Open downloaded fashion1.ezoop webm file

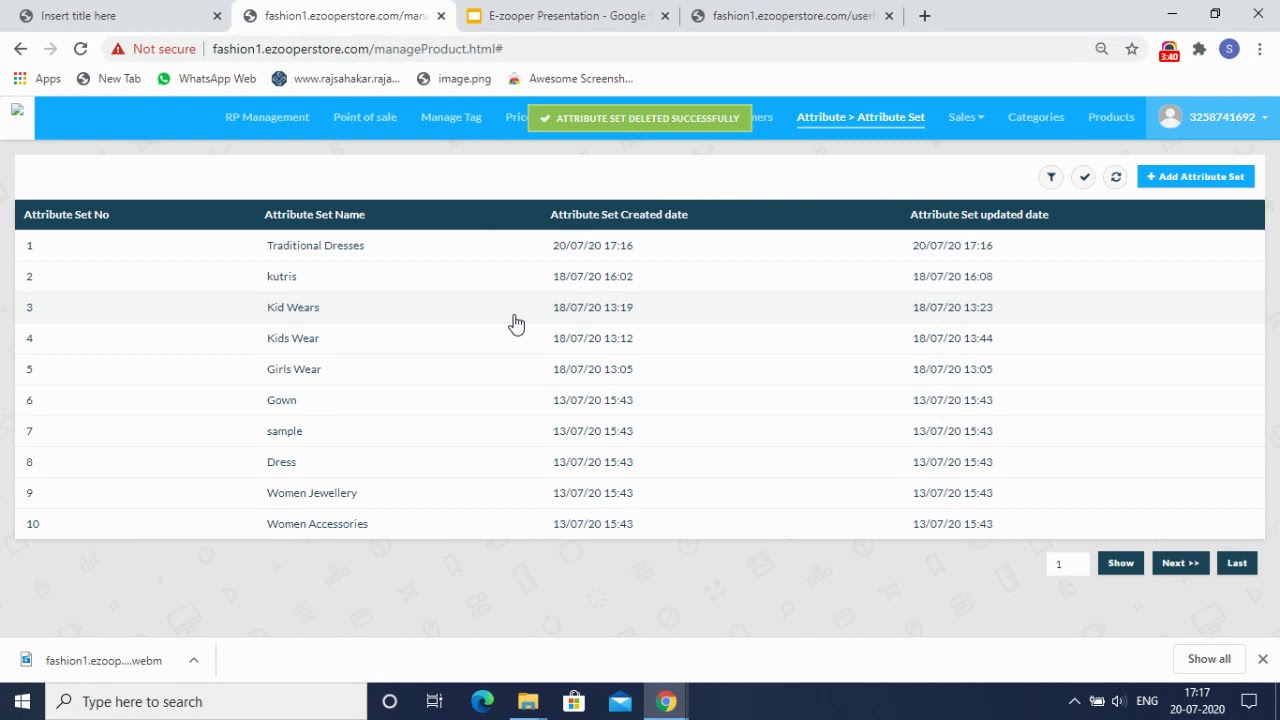[92, 660]
